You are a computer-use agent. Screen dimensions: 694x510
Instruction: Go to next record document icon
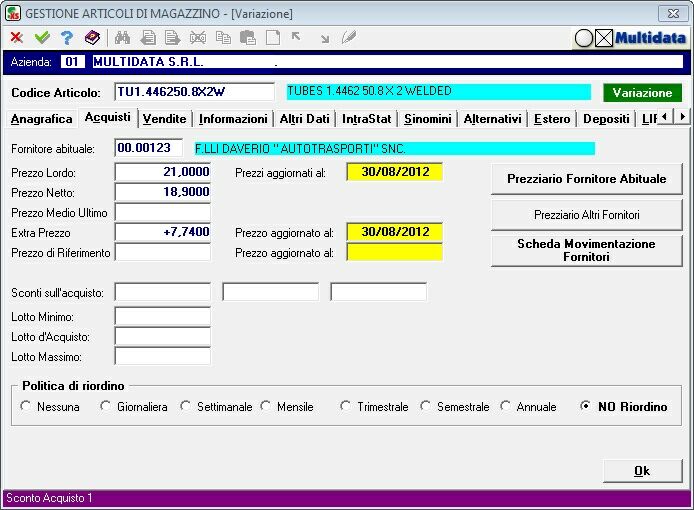[x=172, y=38]
